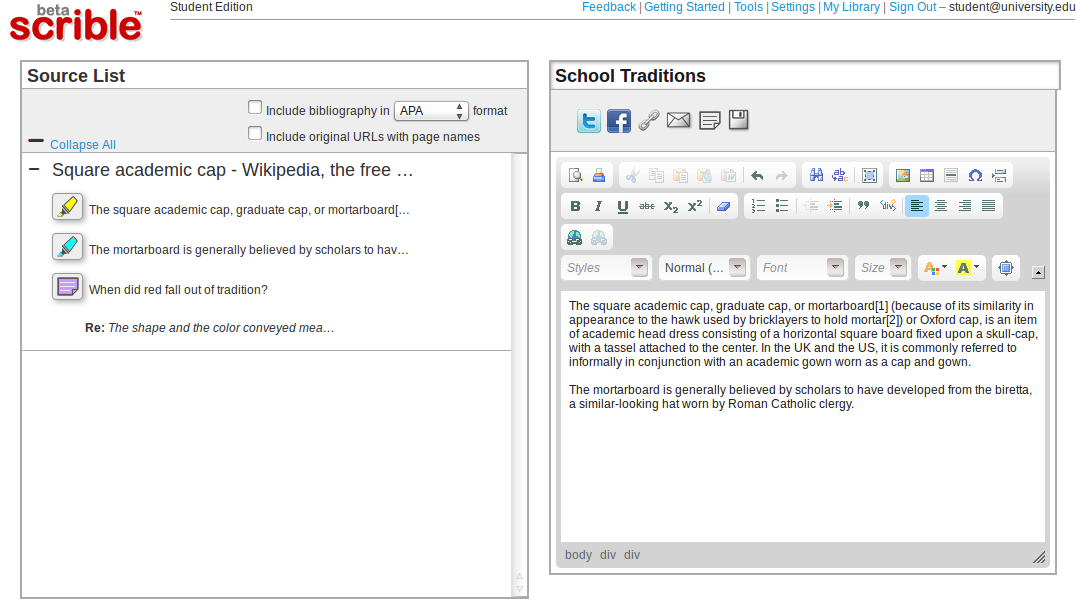Collapse the Square academic cap source entry
Screen dimensions: 1077x605
(x=34, y=169)
